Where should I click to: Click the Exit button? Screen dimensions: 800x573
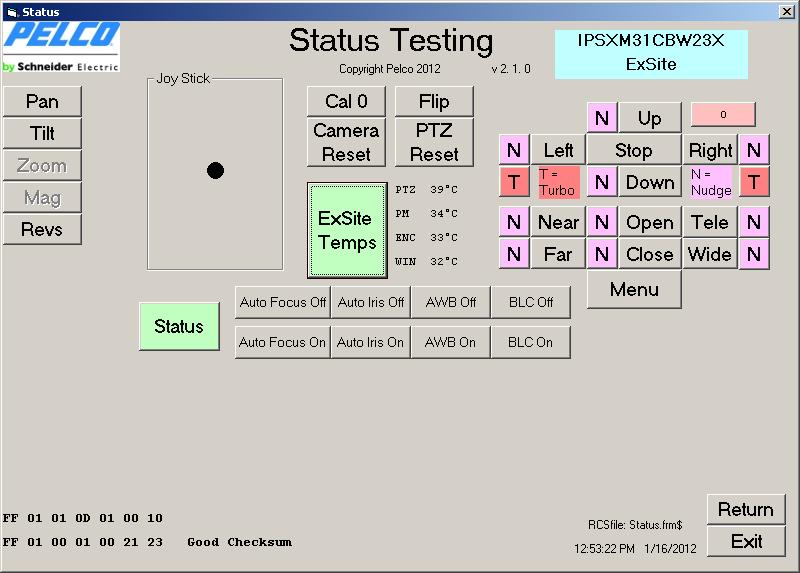(x=746, y=541)
